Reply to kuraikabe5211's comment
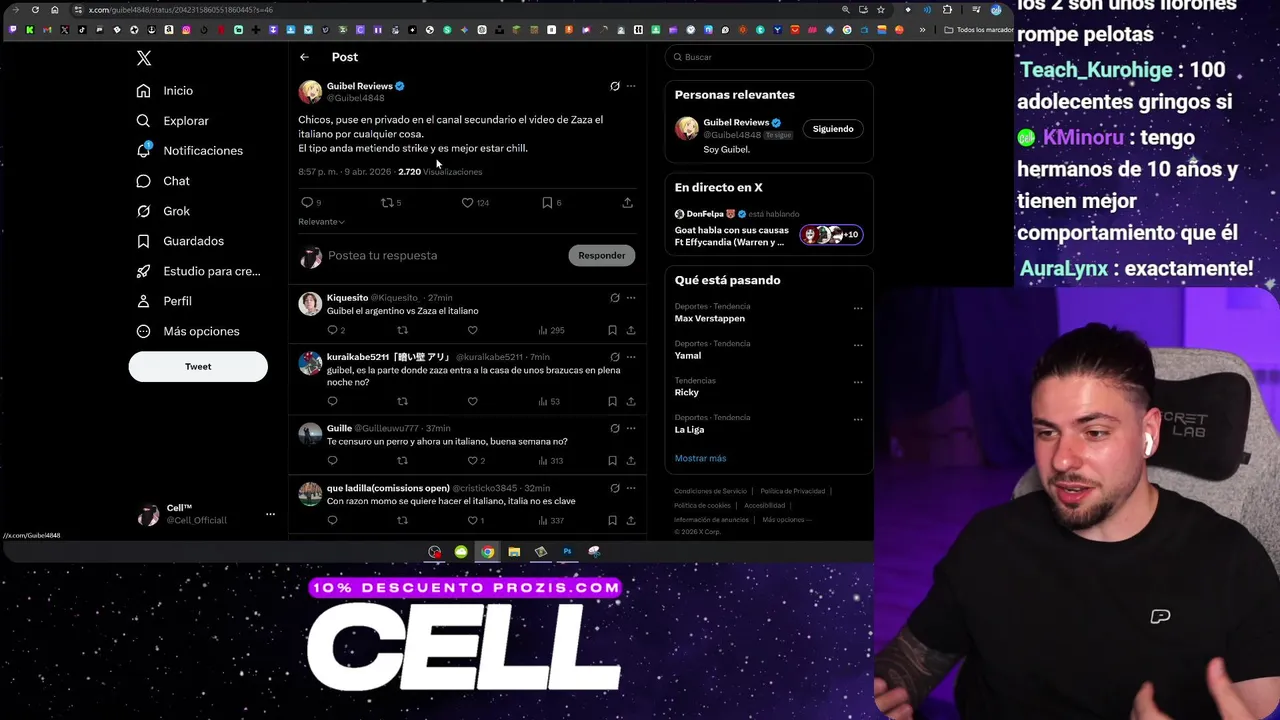The width and height of the screenshot is (1280, 720). [x=332, y=402]
